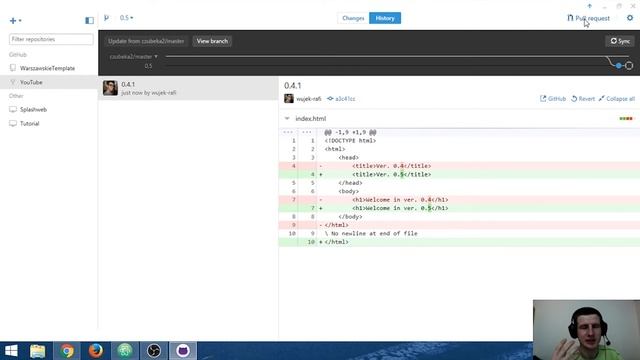Image resolution: width=640 pixels, height=360 pixels.
Task: Open a Pull request
Action: pyautogui.click(x=588, y=18)
